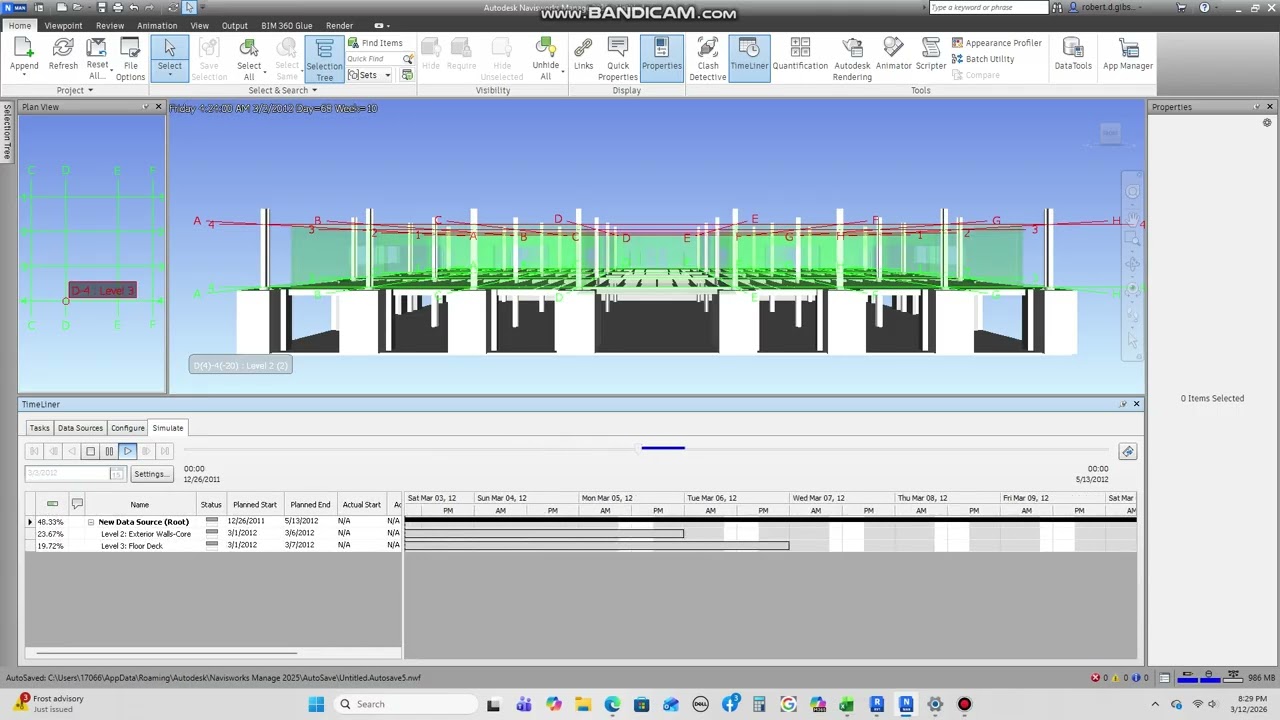Open the DataTools icon

coord(1073,55)
